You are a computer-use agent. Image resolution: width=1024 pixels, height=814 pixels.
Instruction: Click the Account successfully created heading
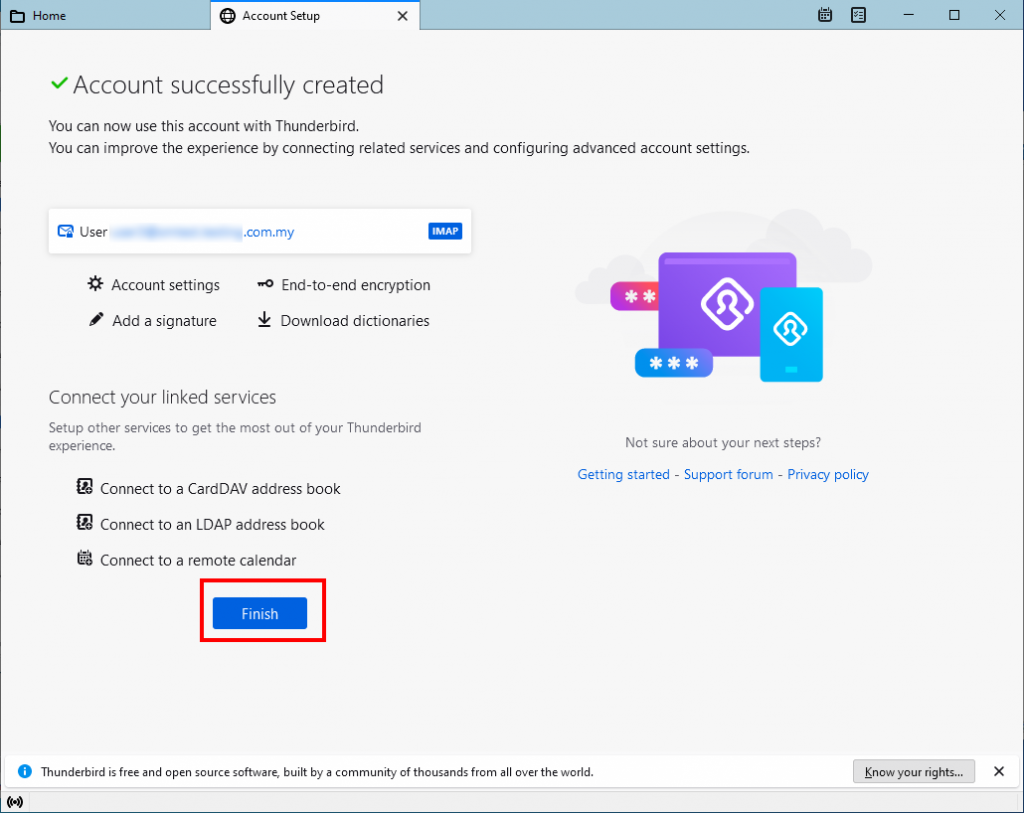tap(228, 85)
